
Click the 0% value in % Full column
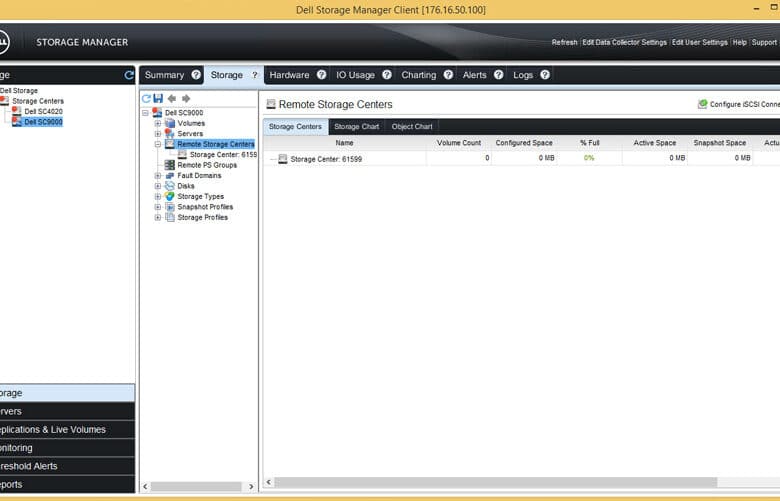click(x=589, y=158)
